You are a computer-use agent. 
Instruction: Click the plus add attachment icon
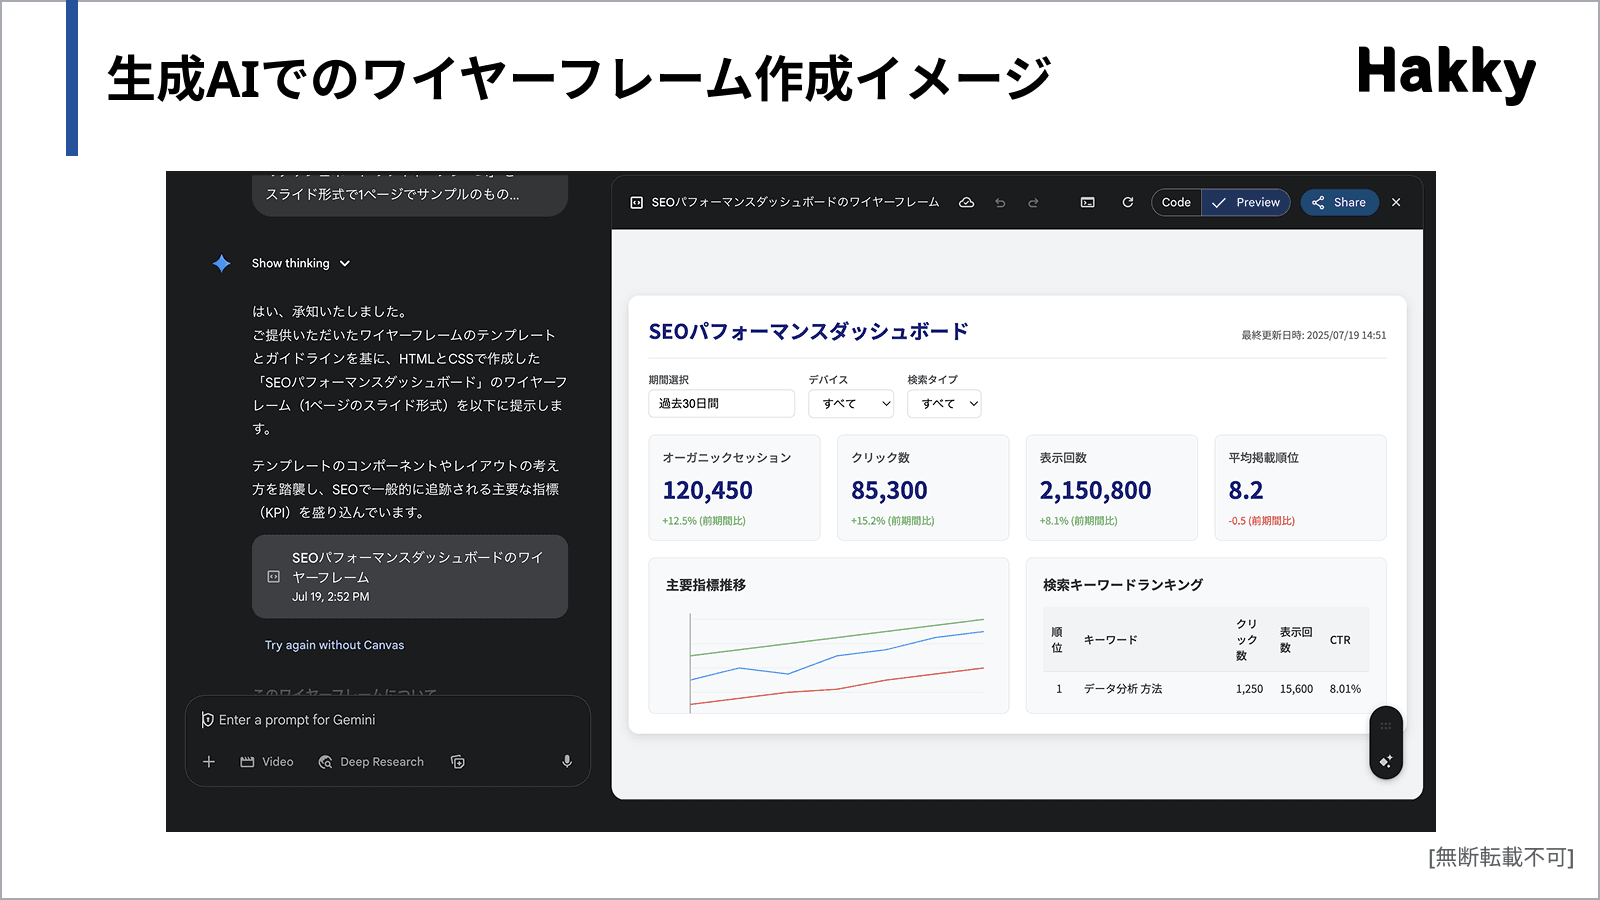pos(209,762)
